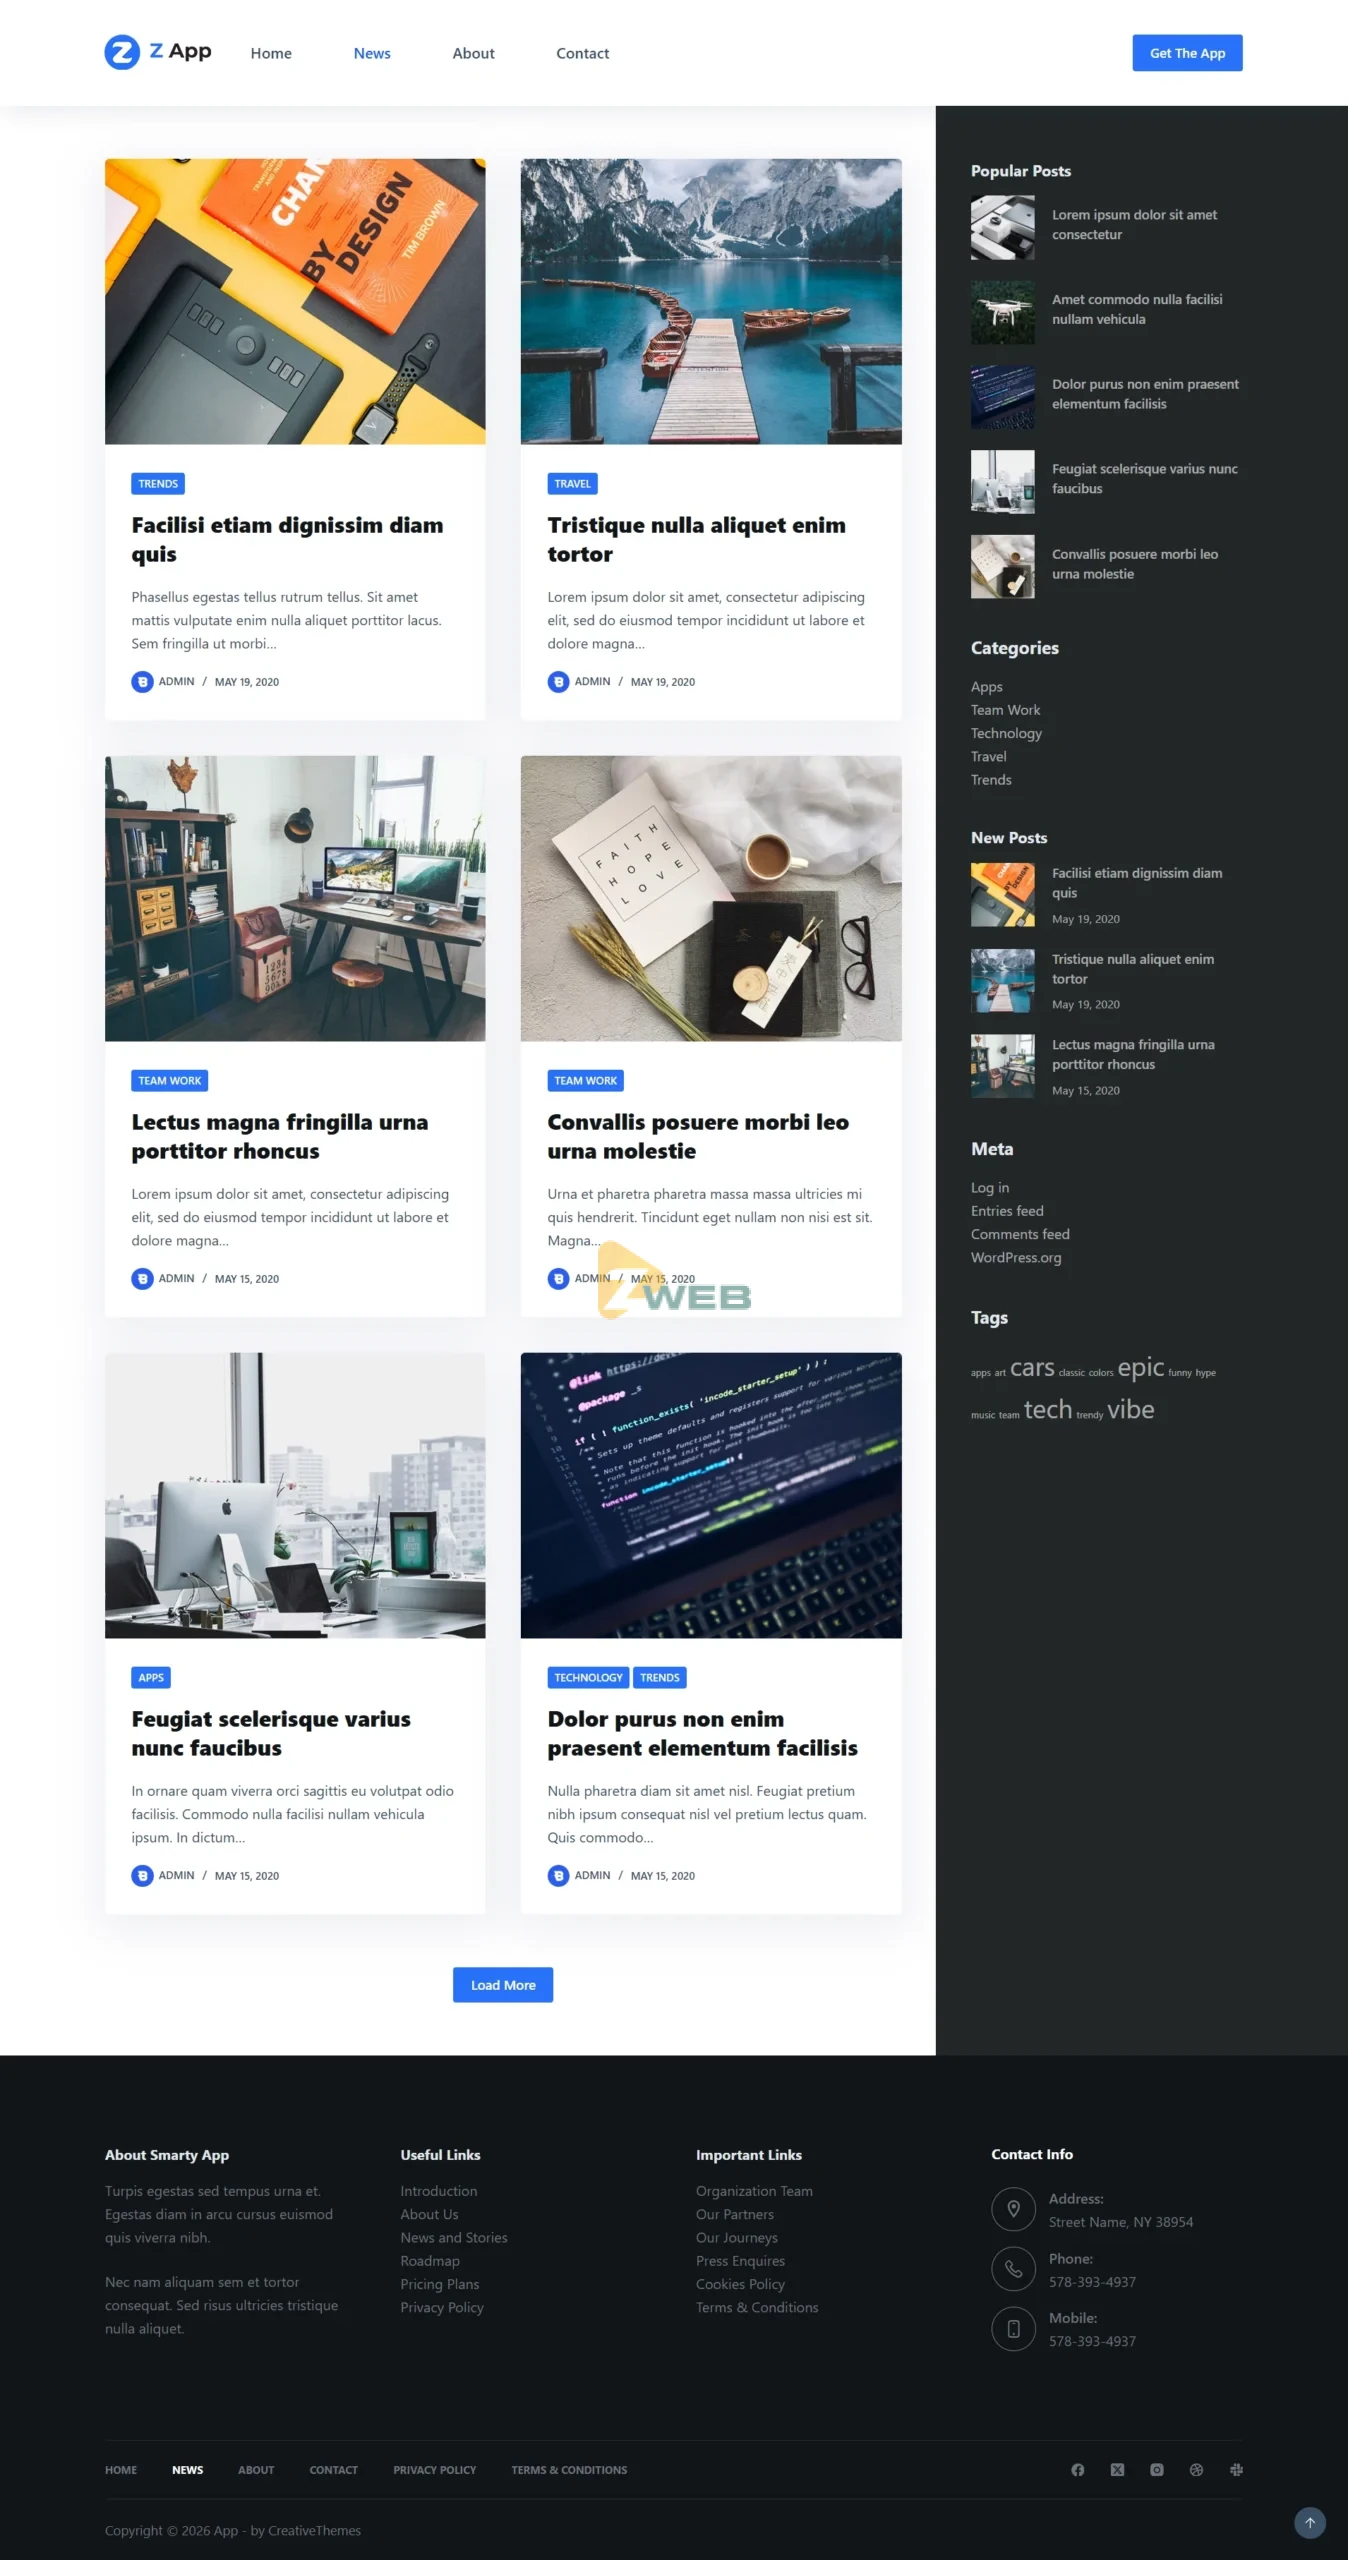Open the Slack footer icon

point(1236,2469)
